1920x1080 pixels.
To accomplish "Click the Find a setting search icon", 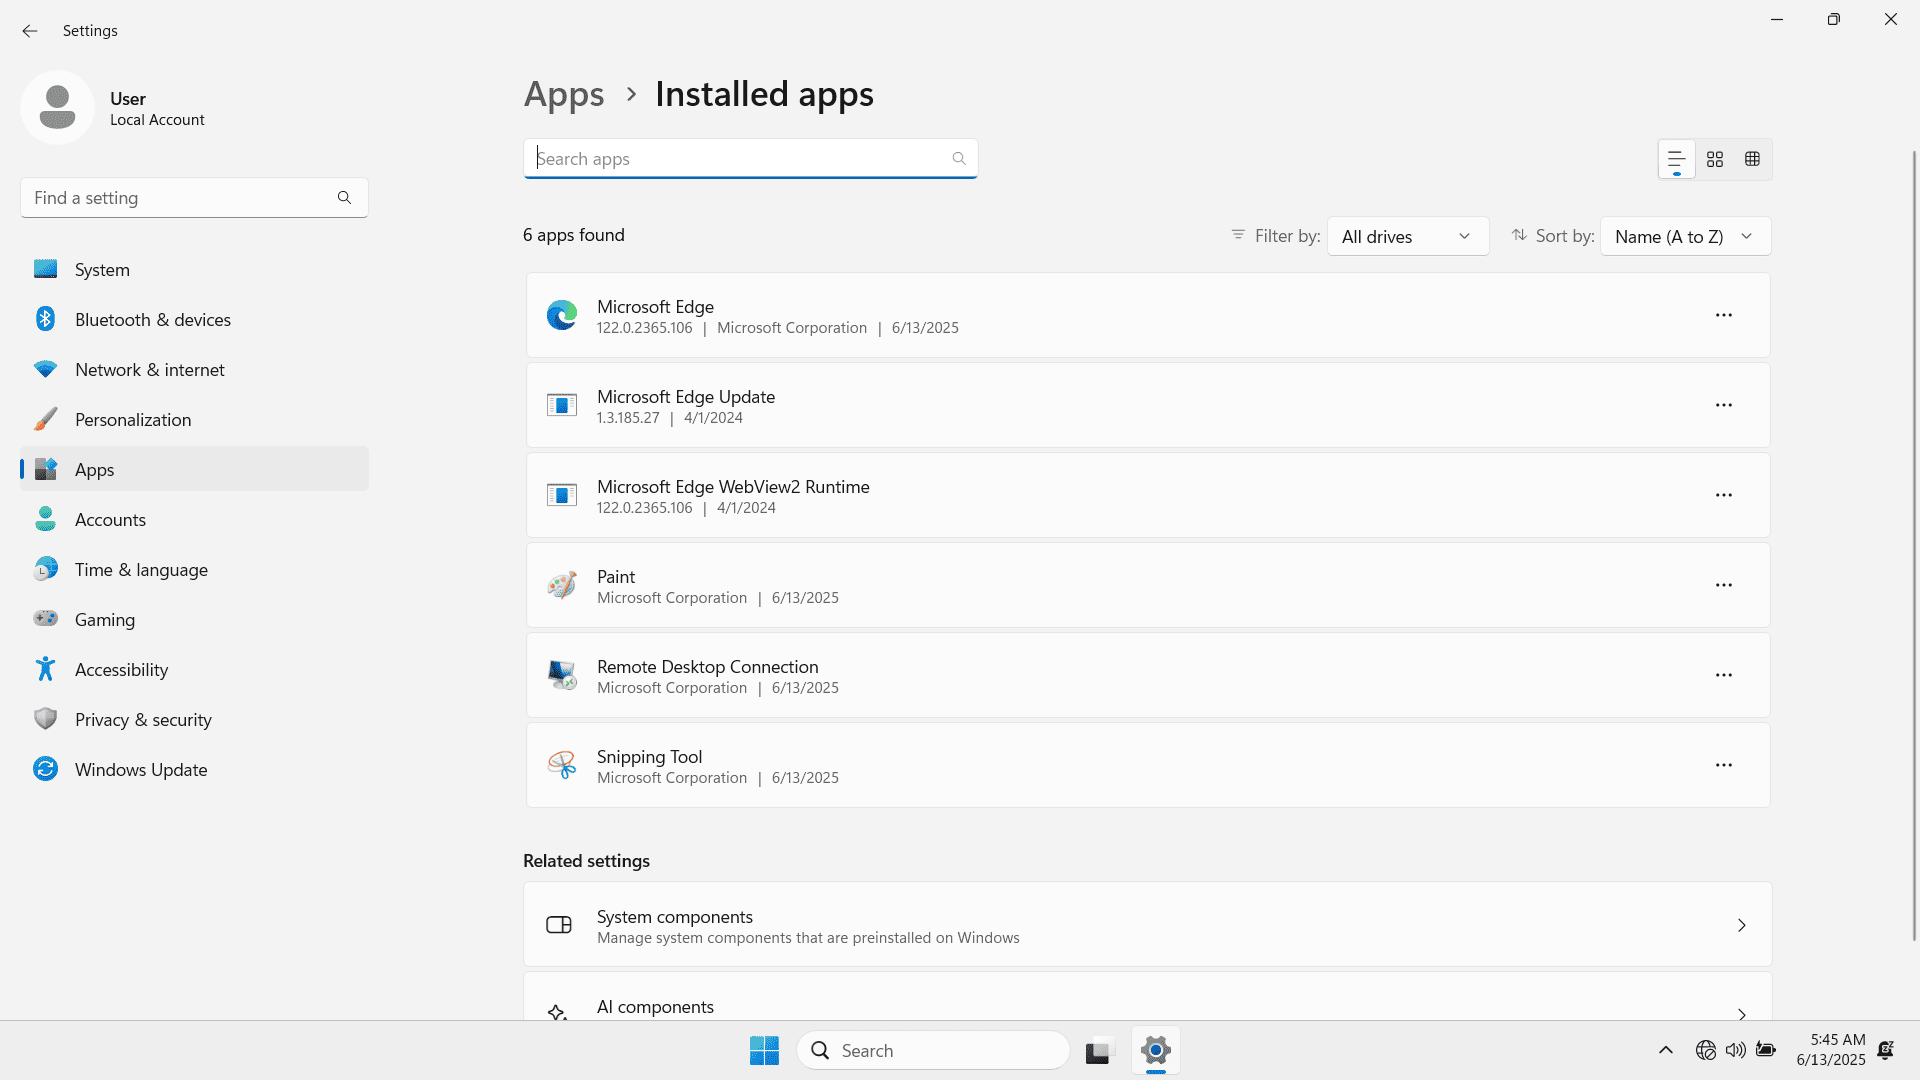I will [344, 198].
